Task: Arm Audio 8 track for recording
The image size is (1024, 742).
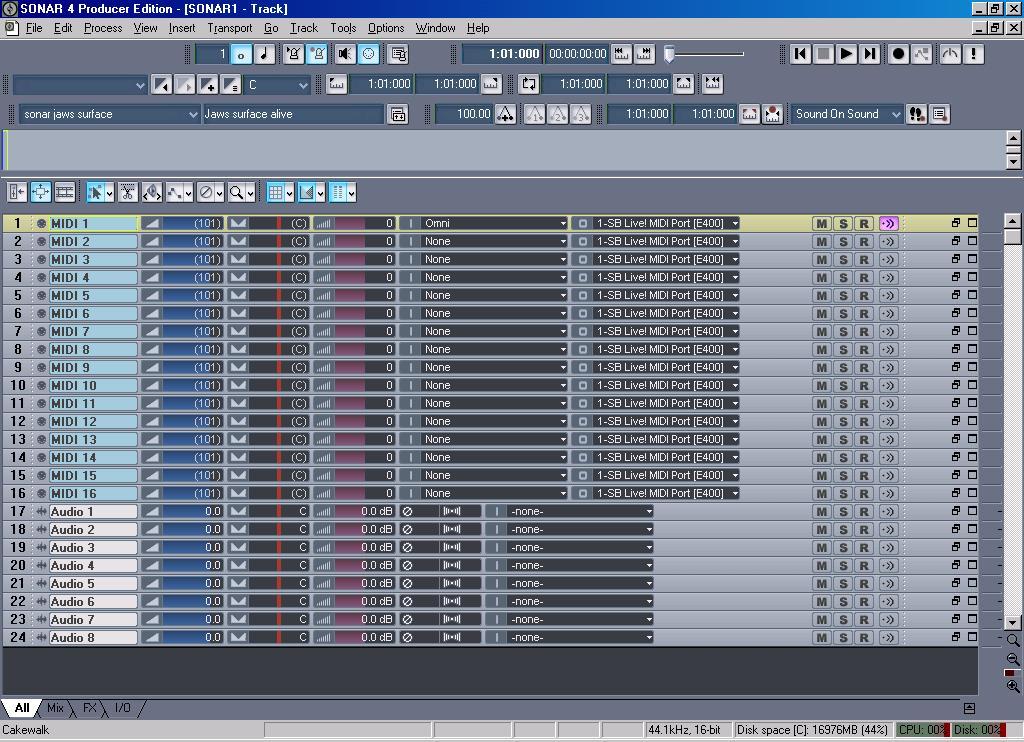Action: click(x=864, y=637)
